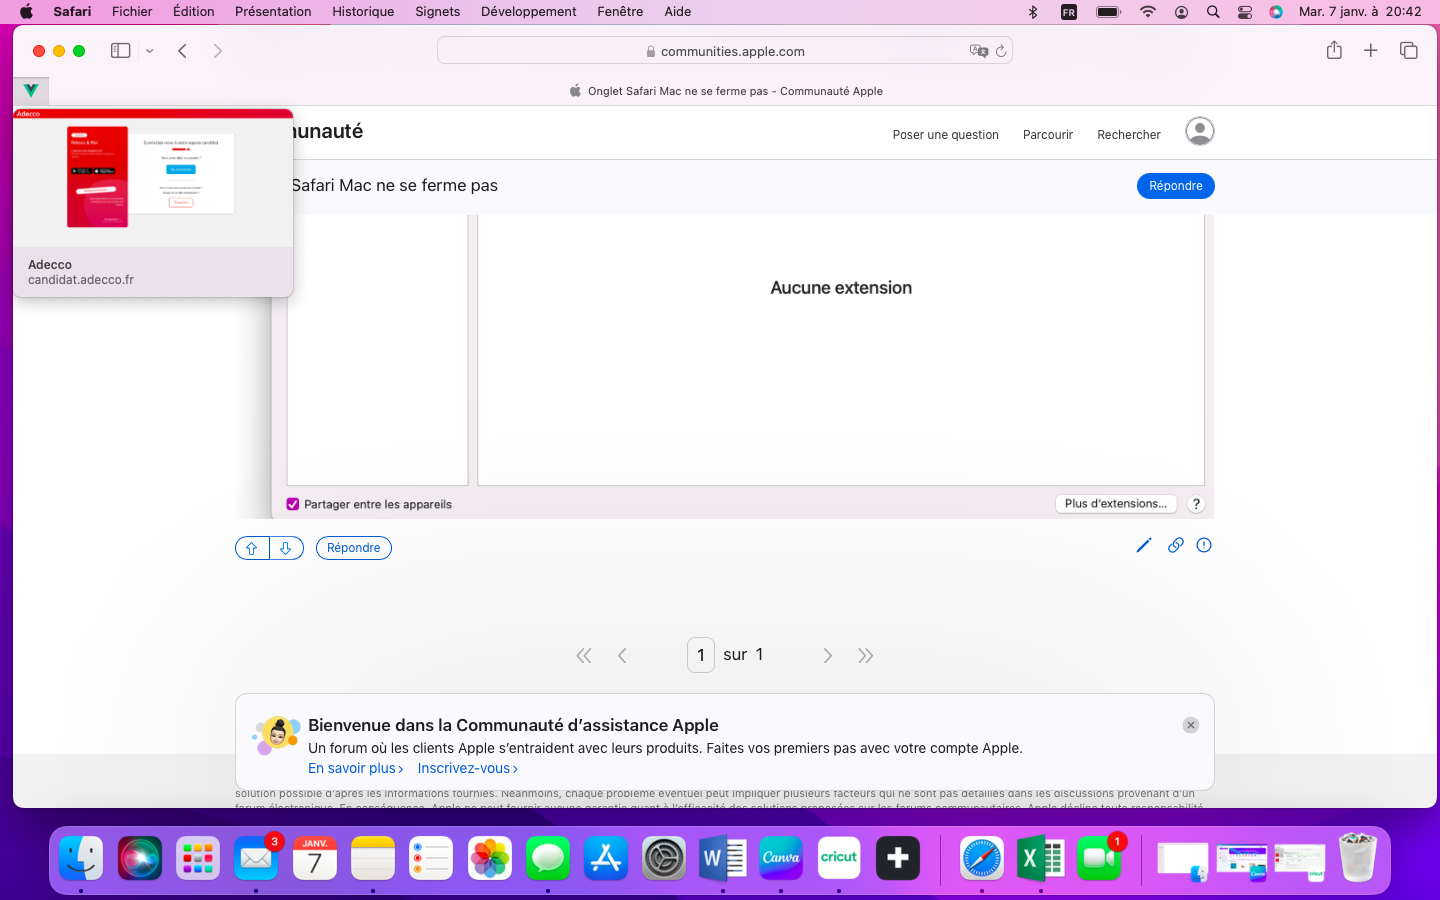This screenshot has width=1440, height=900.
Task: Click the blue Répondre button
Action: point(1175,186)
